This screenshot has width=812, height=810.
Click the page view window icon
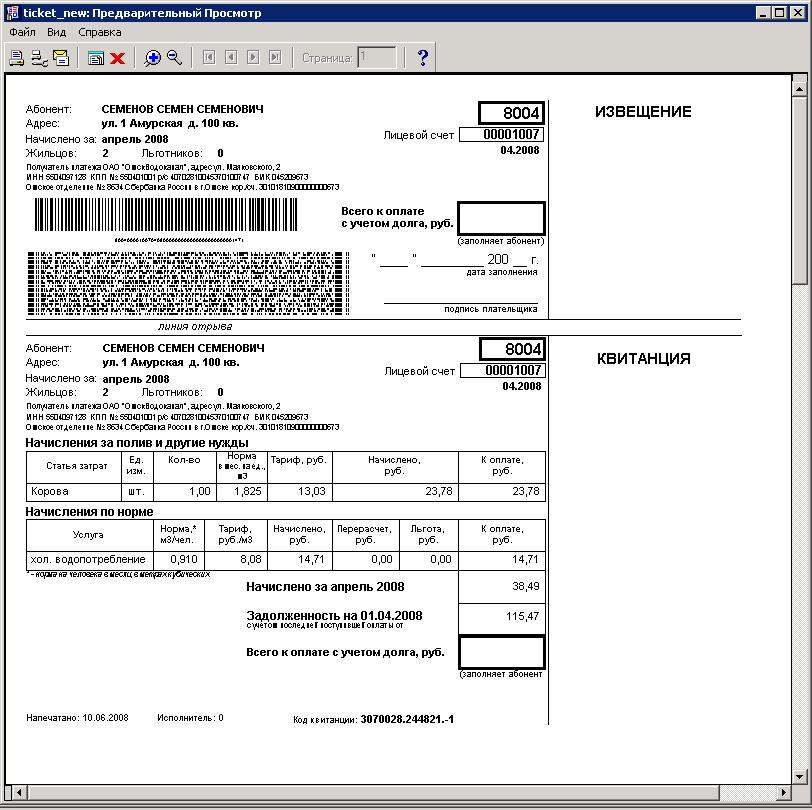(x=96, y=58)
